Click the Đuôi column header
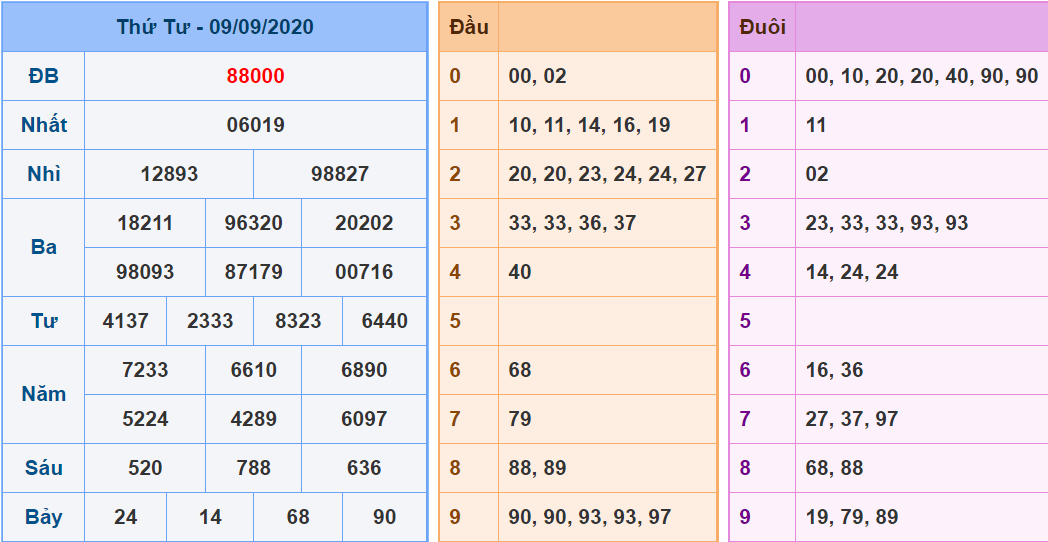Viewport: 1048px width, 542px height. (x=762, y=27)
